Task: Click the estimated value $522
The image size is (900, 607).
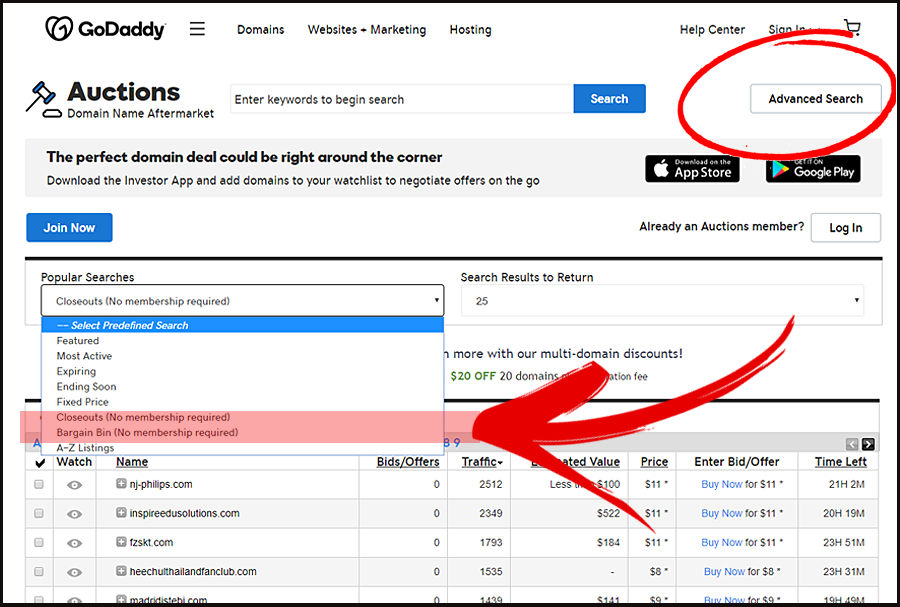Action: coord(608,513)
